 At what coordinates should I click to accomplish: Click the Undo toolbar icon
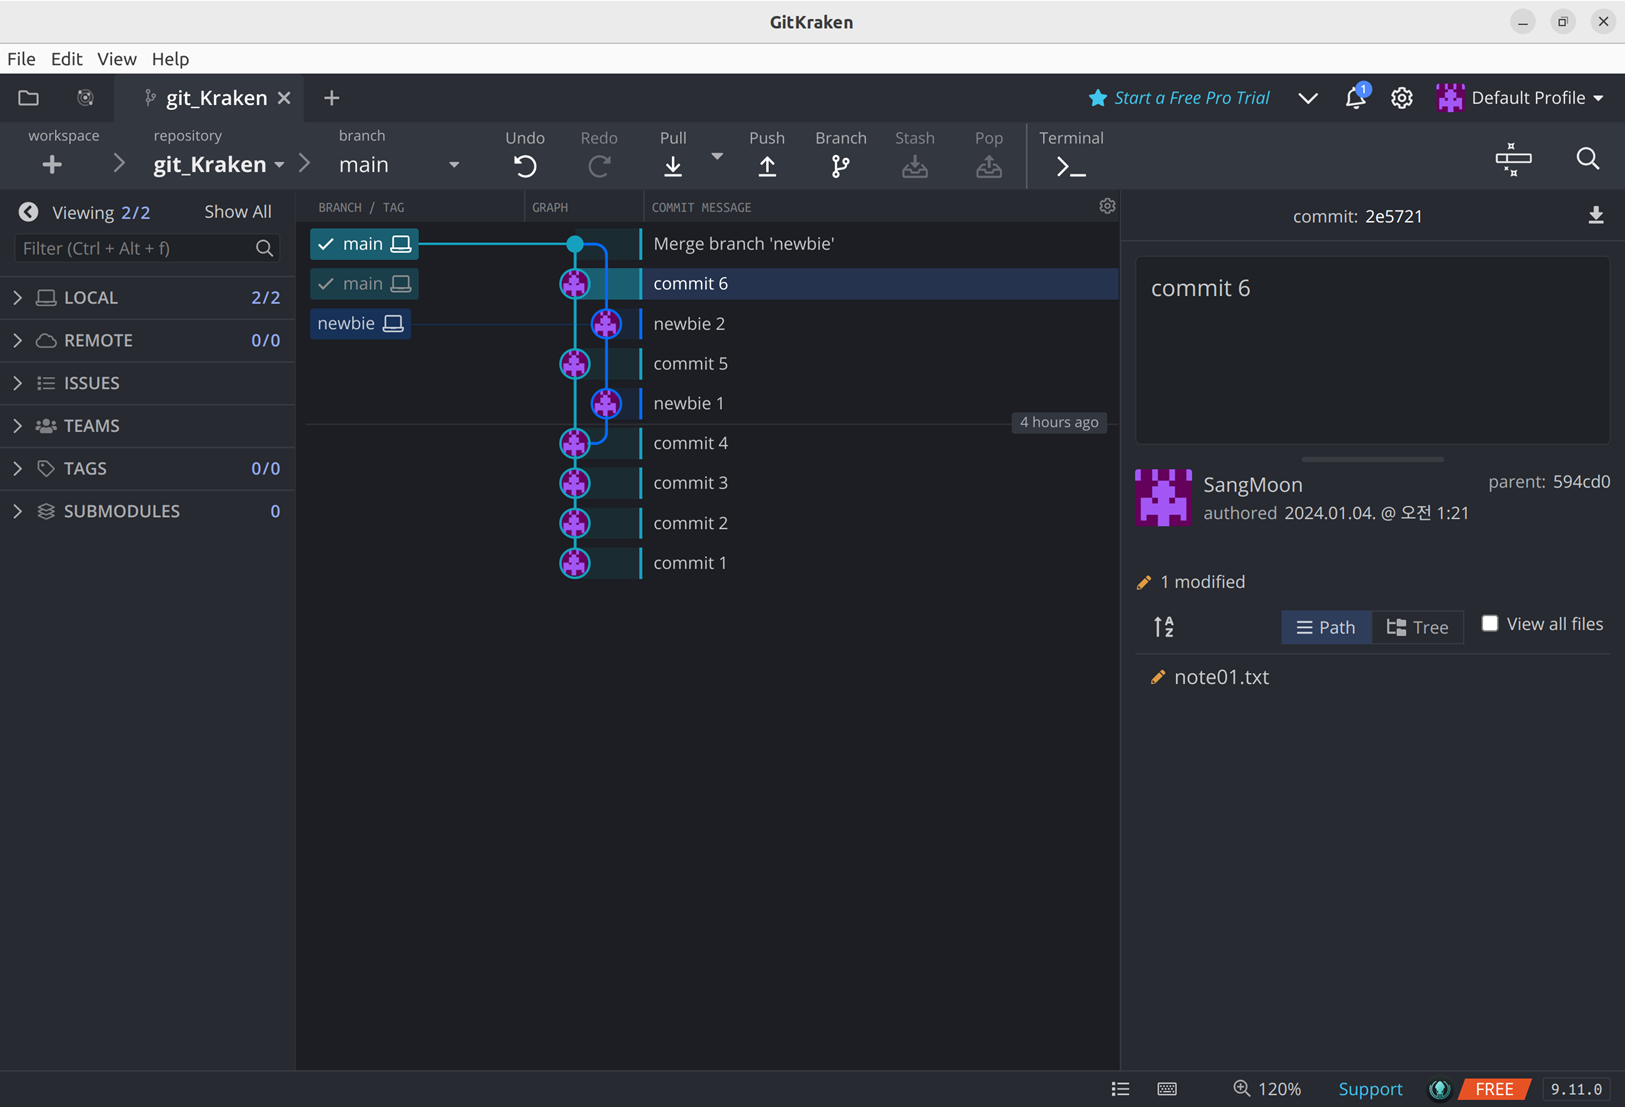click(525, 166)
